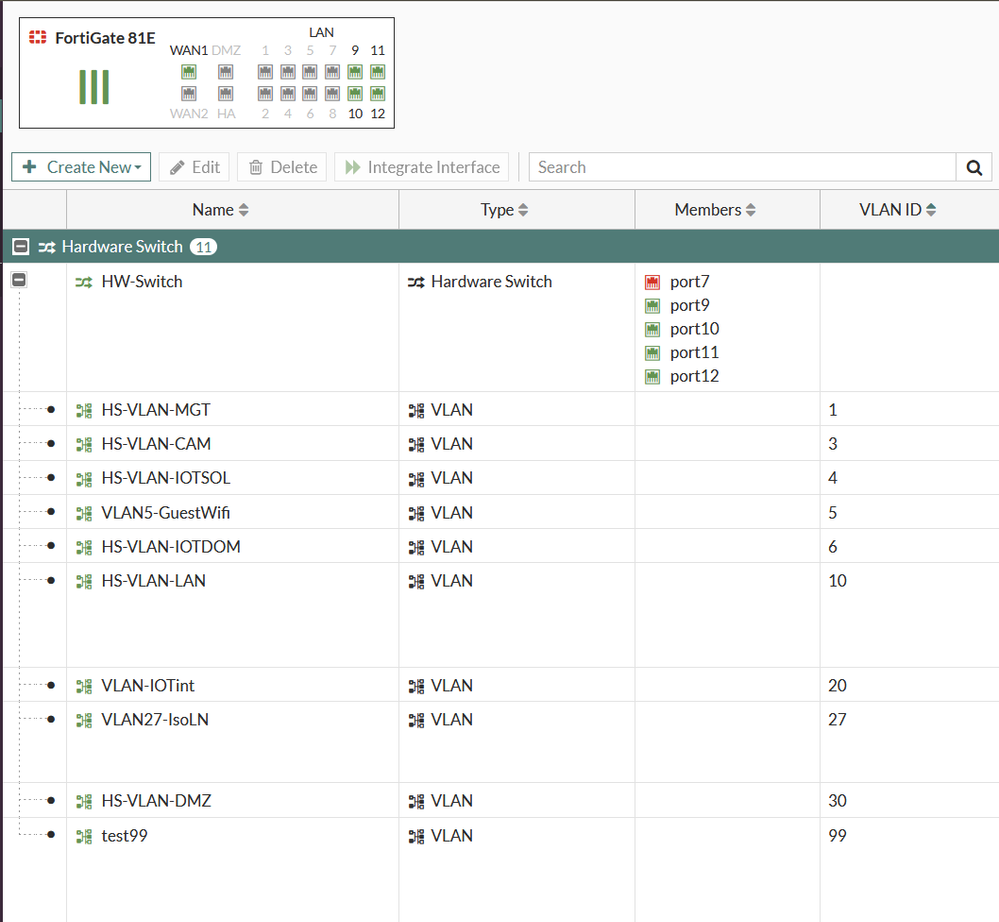Screen dimensions: 999x922
Task: Click the Edit button
Action: 194,167
